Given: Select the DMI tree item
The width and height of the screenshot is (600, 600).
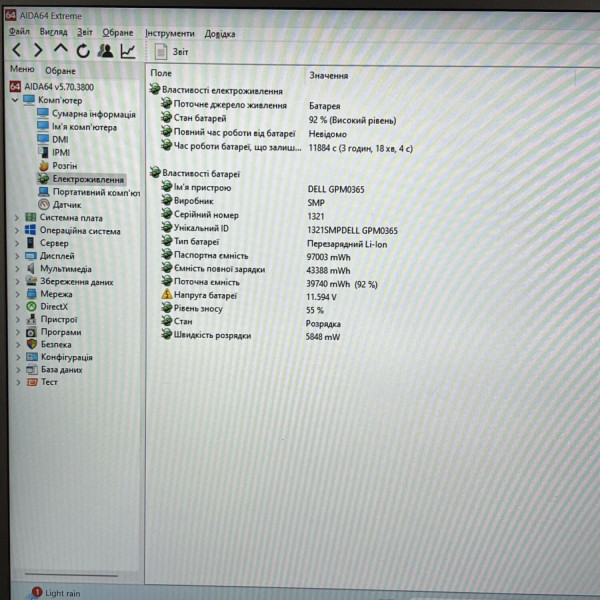Looking at the screenshot, I should coord(53,139).
